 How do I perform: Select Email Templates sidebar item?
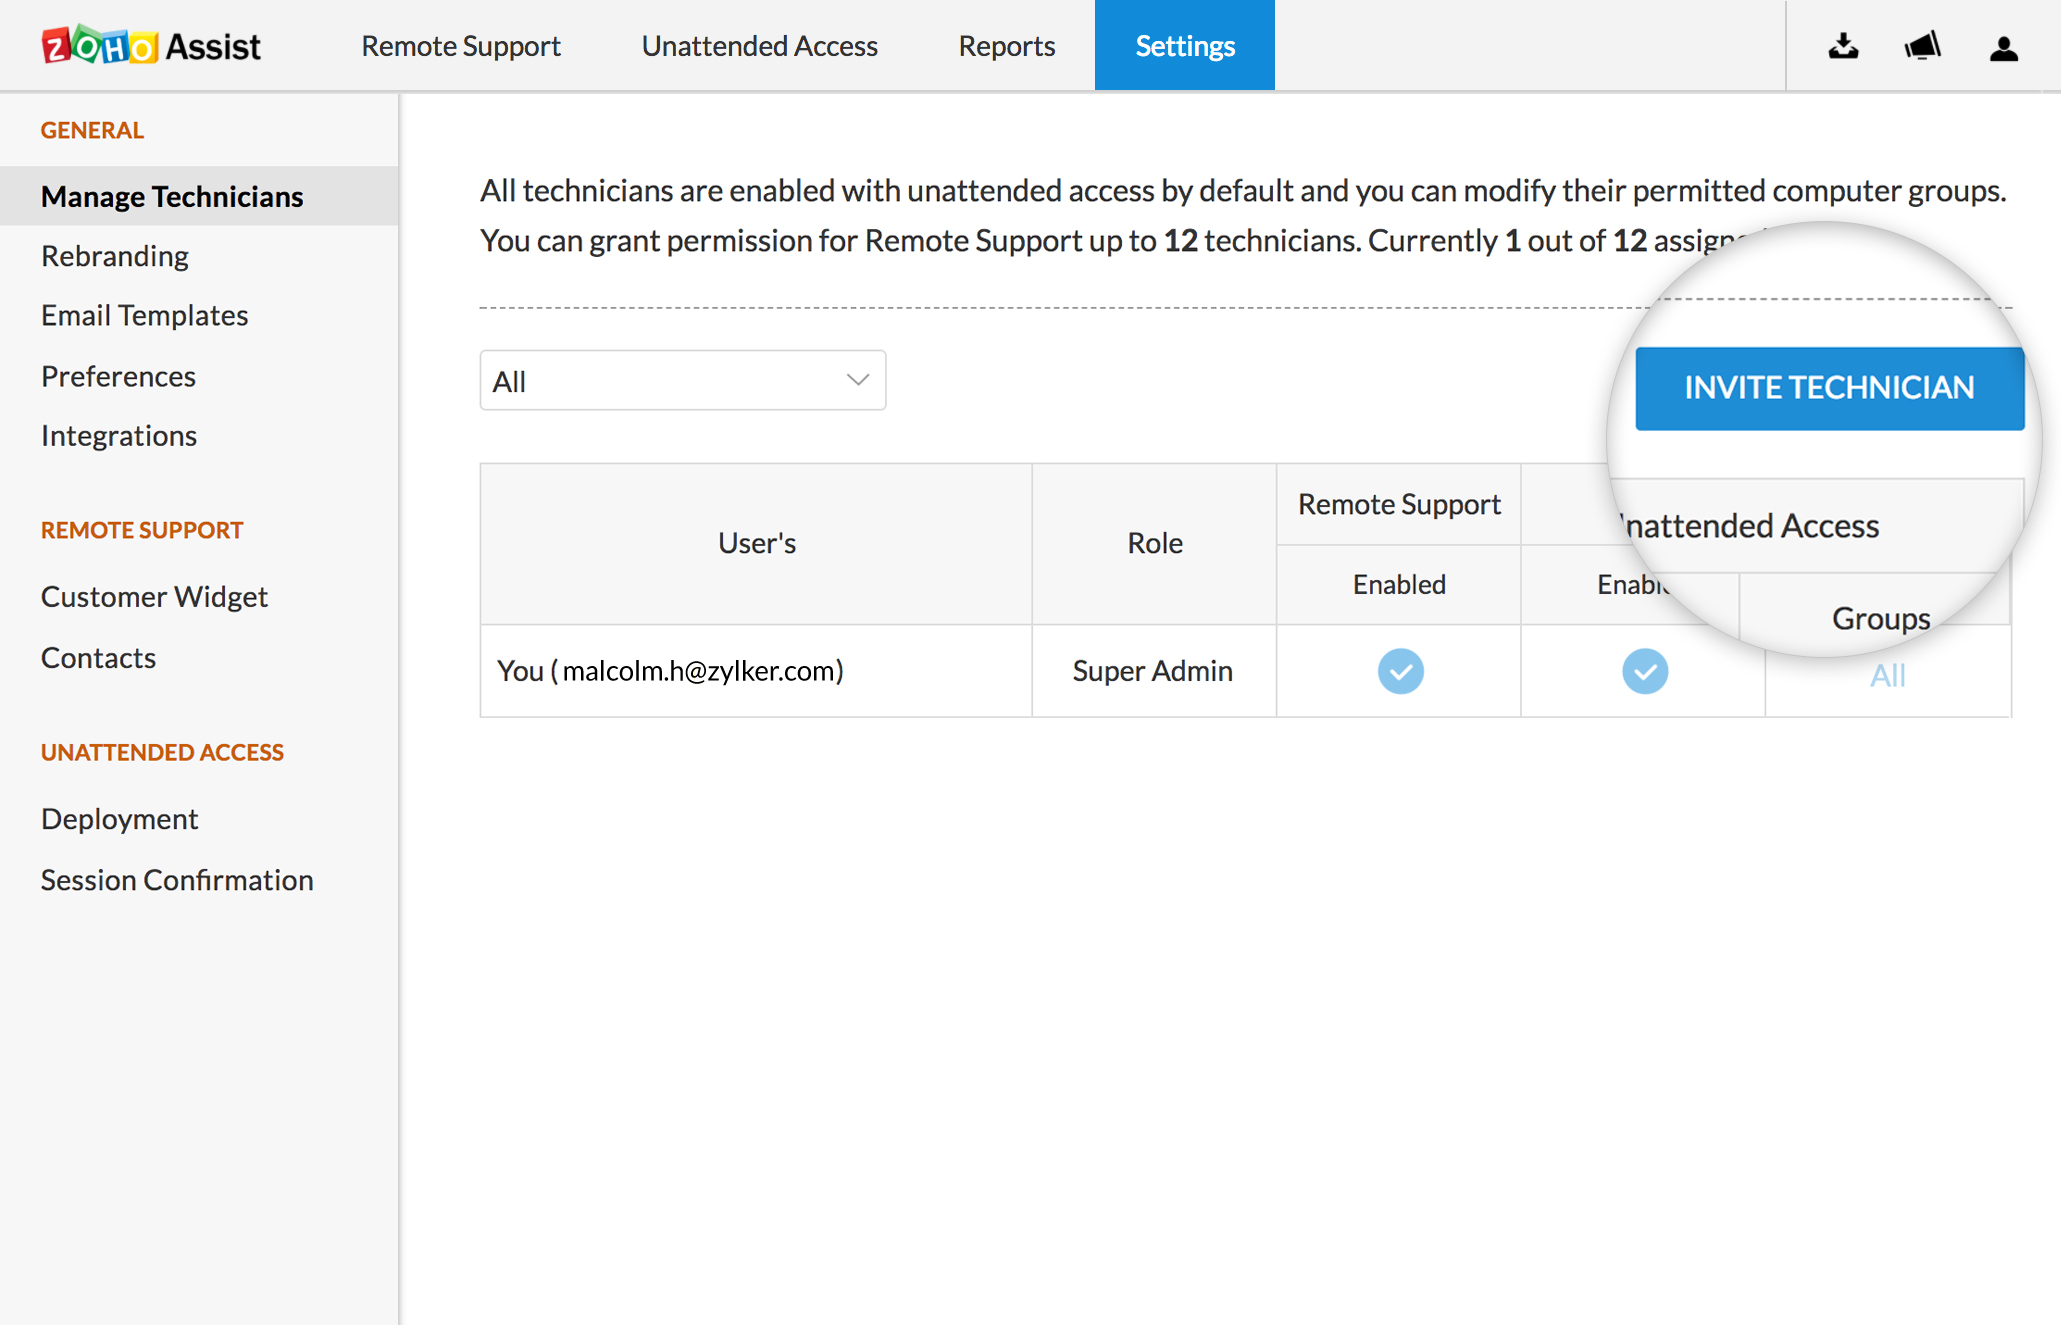pyautogui.click(x=144, y=316)
